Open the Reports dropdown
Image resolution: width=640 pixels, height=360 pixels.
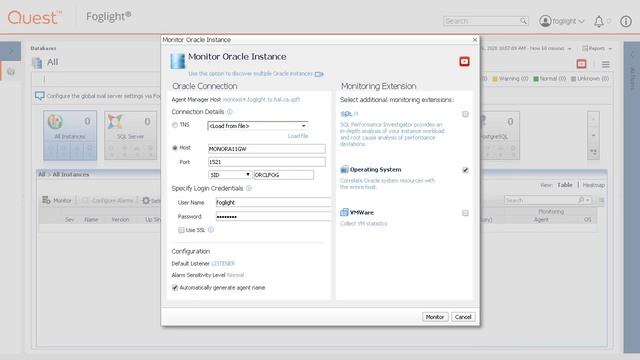point(597,48)
